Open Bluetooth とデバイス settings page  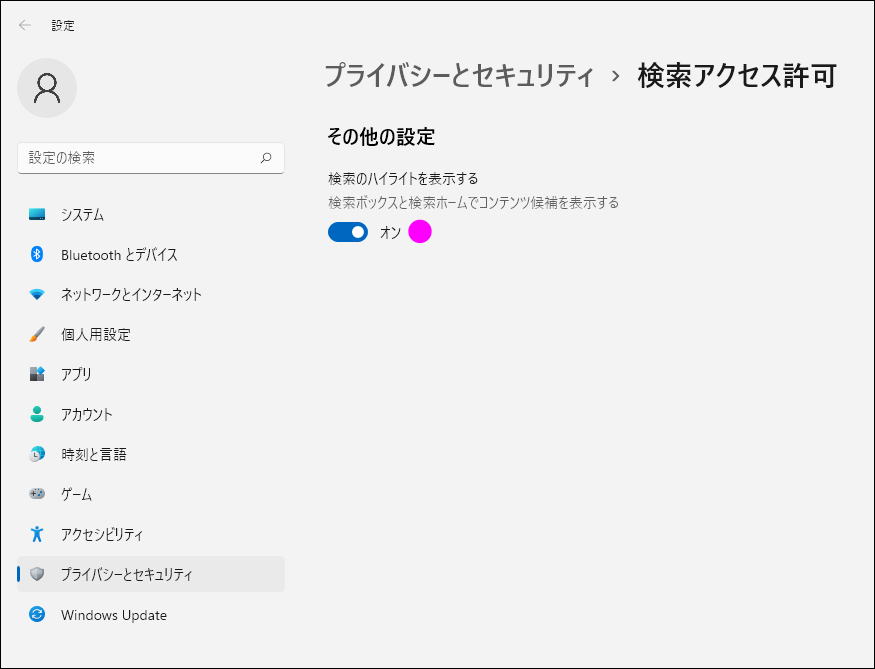[x=119, y=255]
